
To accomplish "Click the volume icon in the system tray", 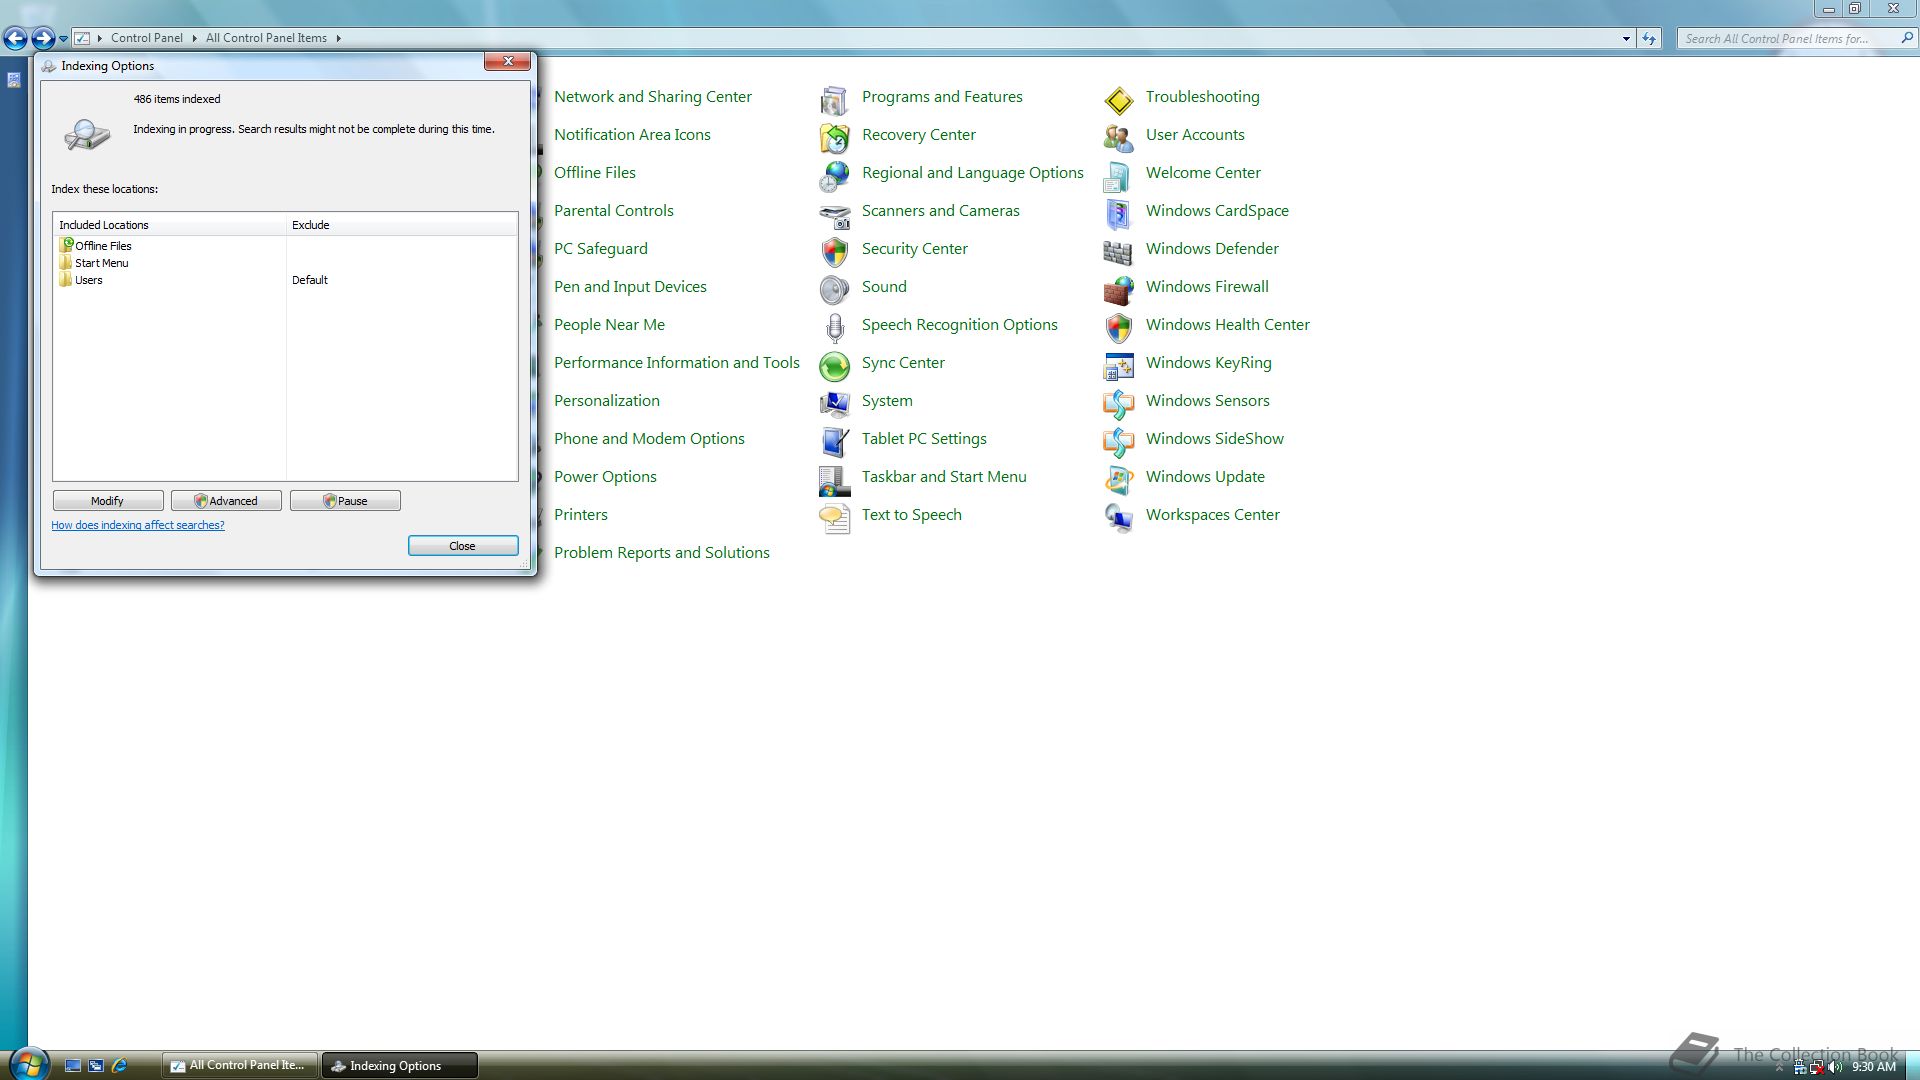I will 1835,1067.
